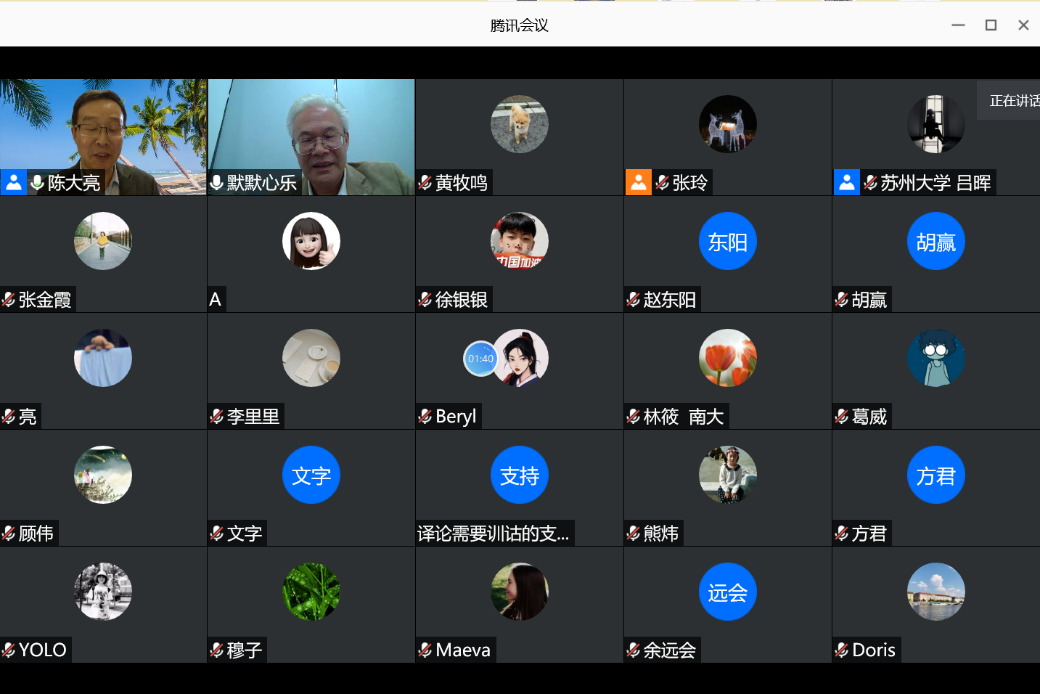Toggle the muted mic indicator beside YOLO
This screenshot has height=694, width=1040.
tap(9, 651)
